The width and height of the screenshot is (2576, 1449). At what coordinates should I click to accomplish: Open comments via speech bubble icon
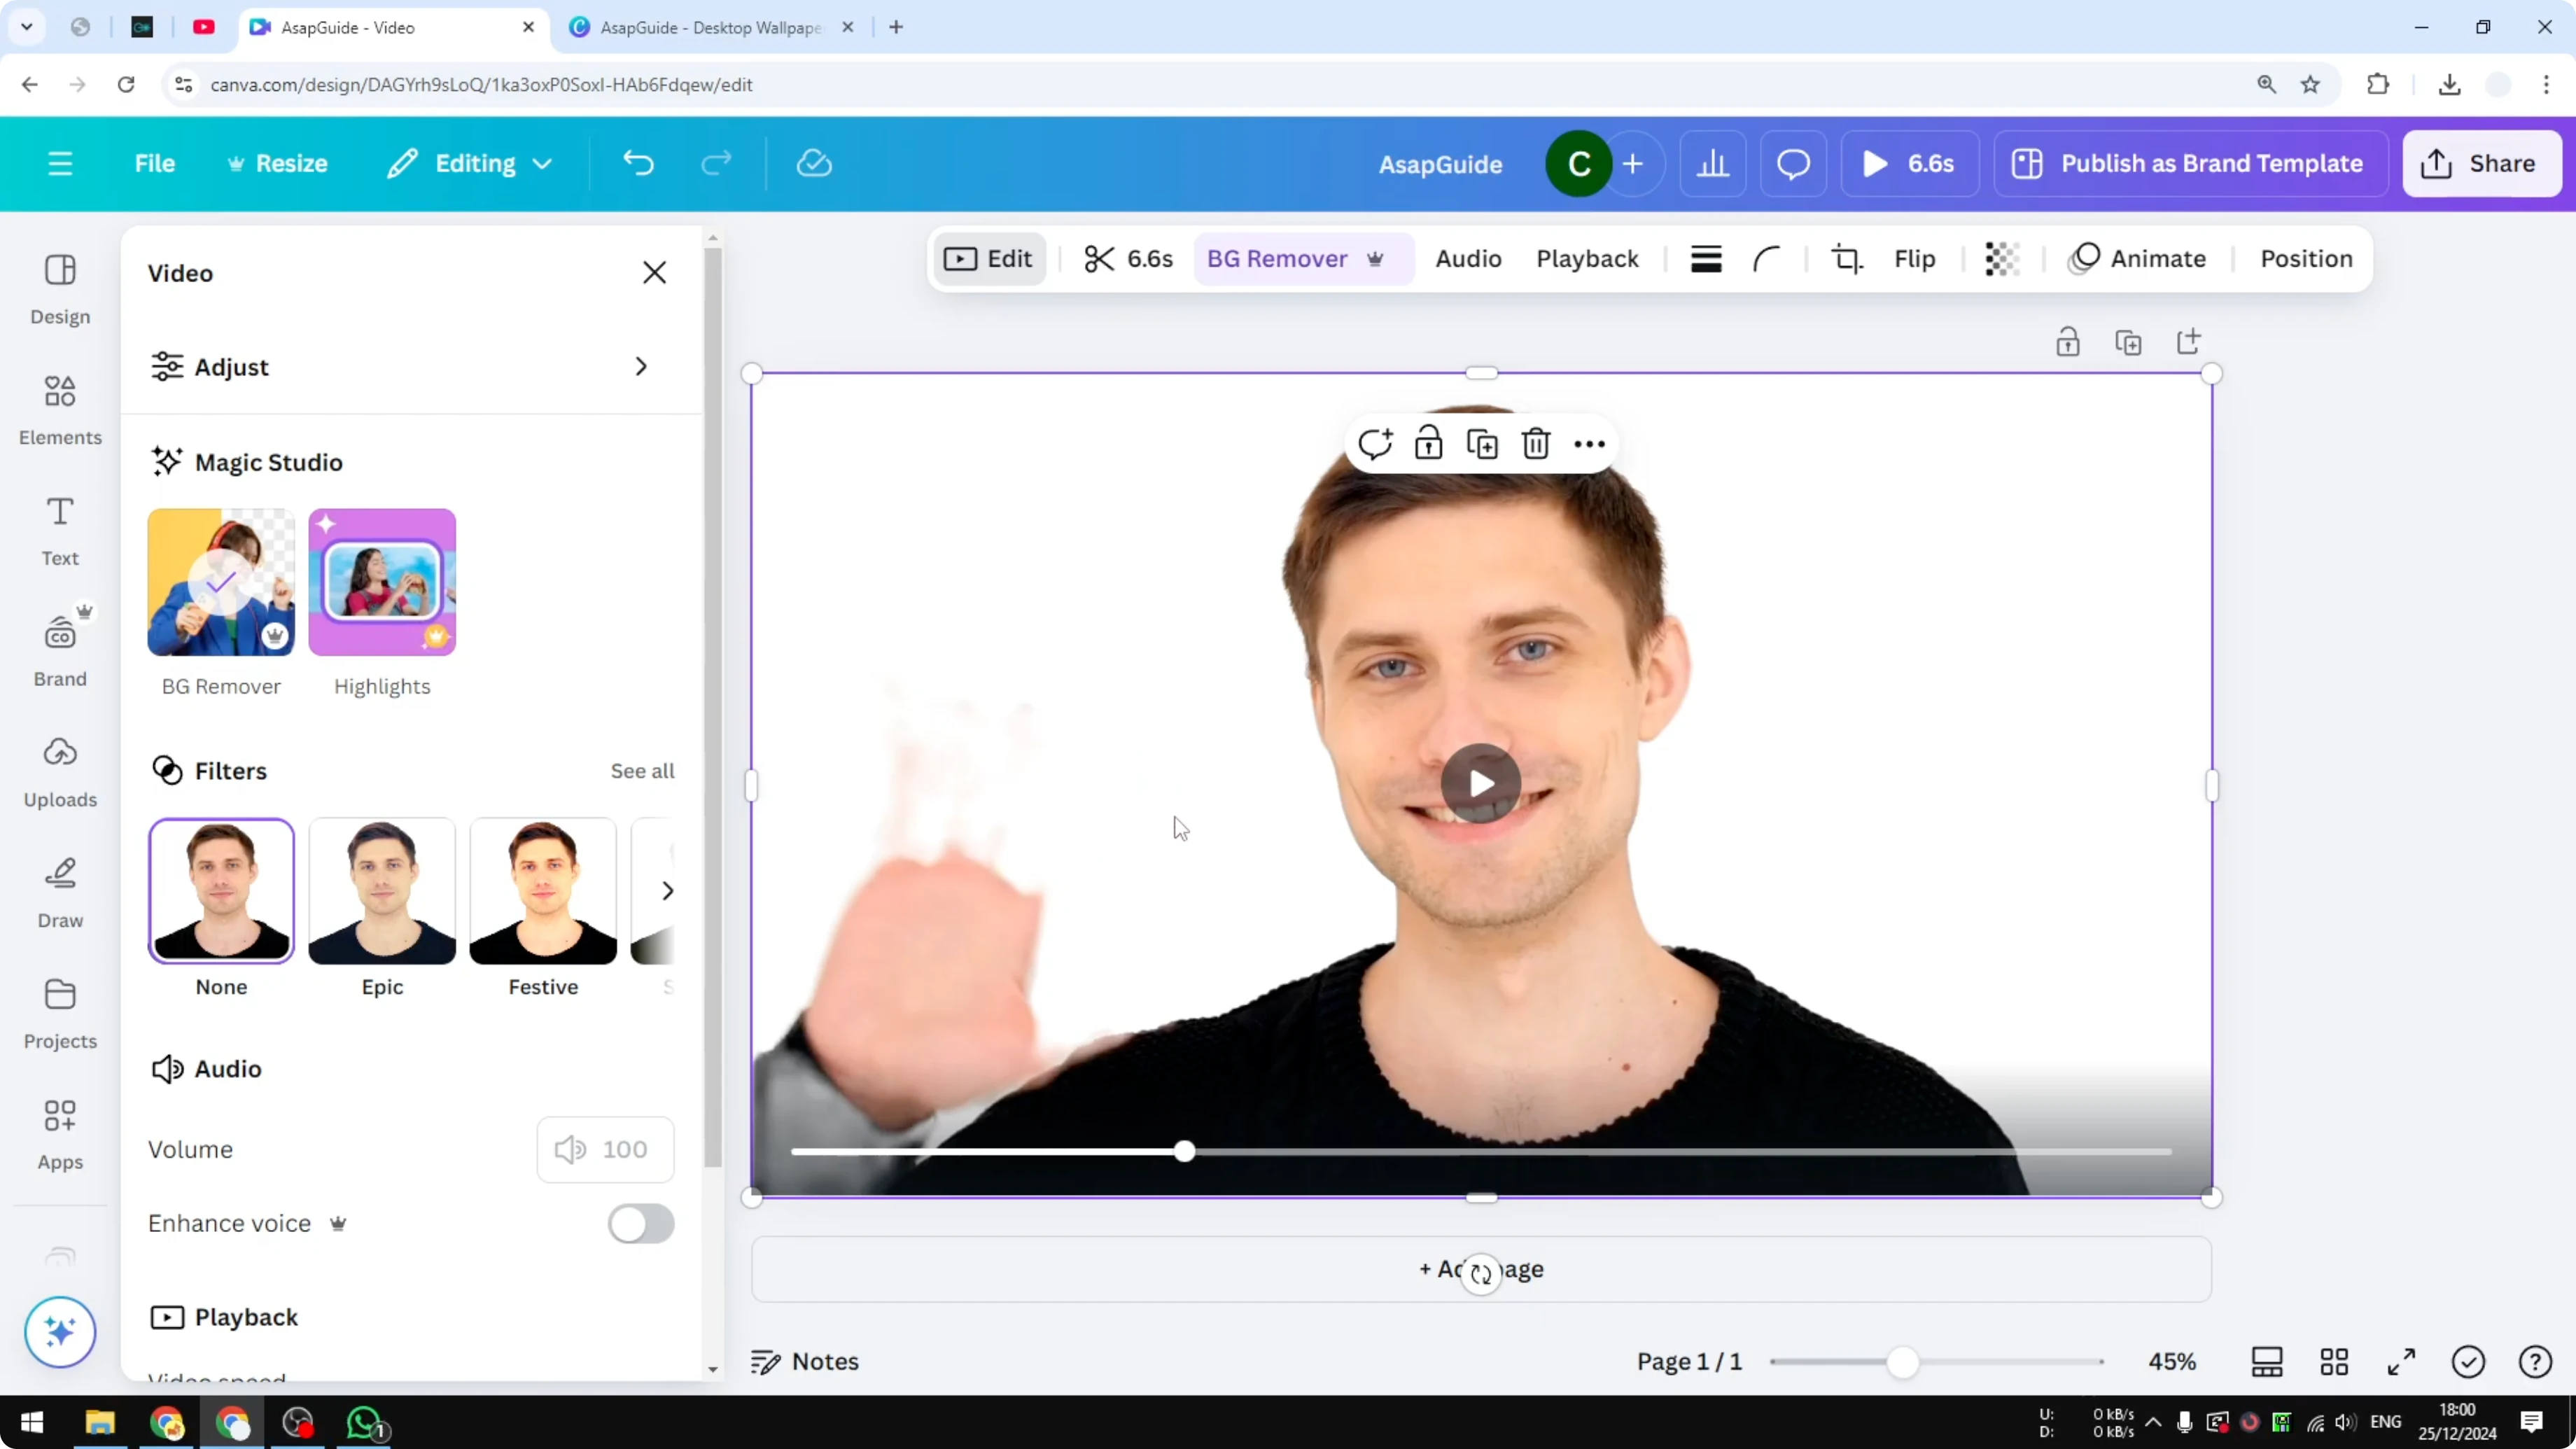pyautogui.click(x=1792, y=163)
